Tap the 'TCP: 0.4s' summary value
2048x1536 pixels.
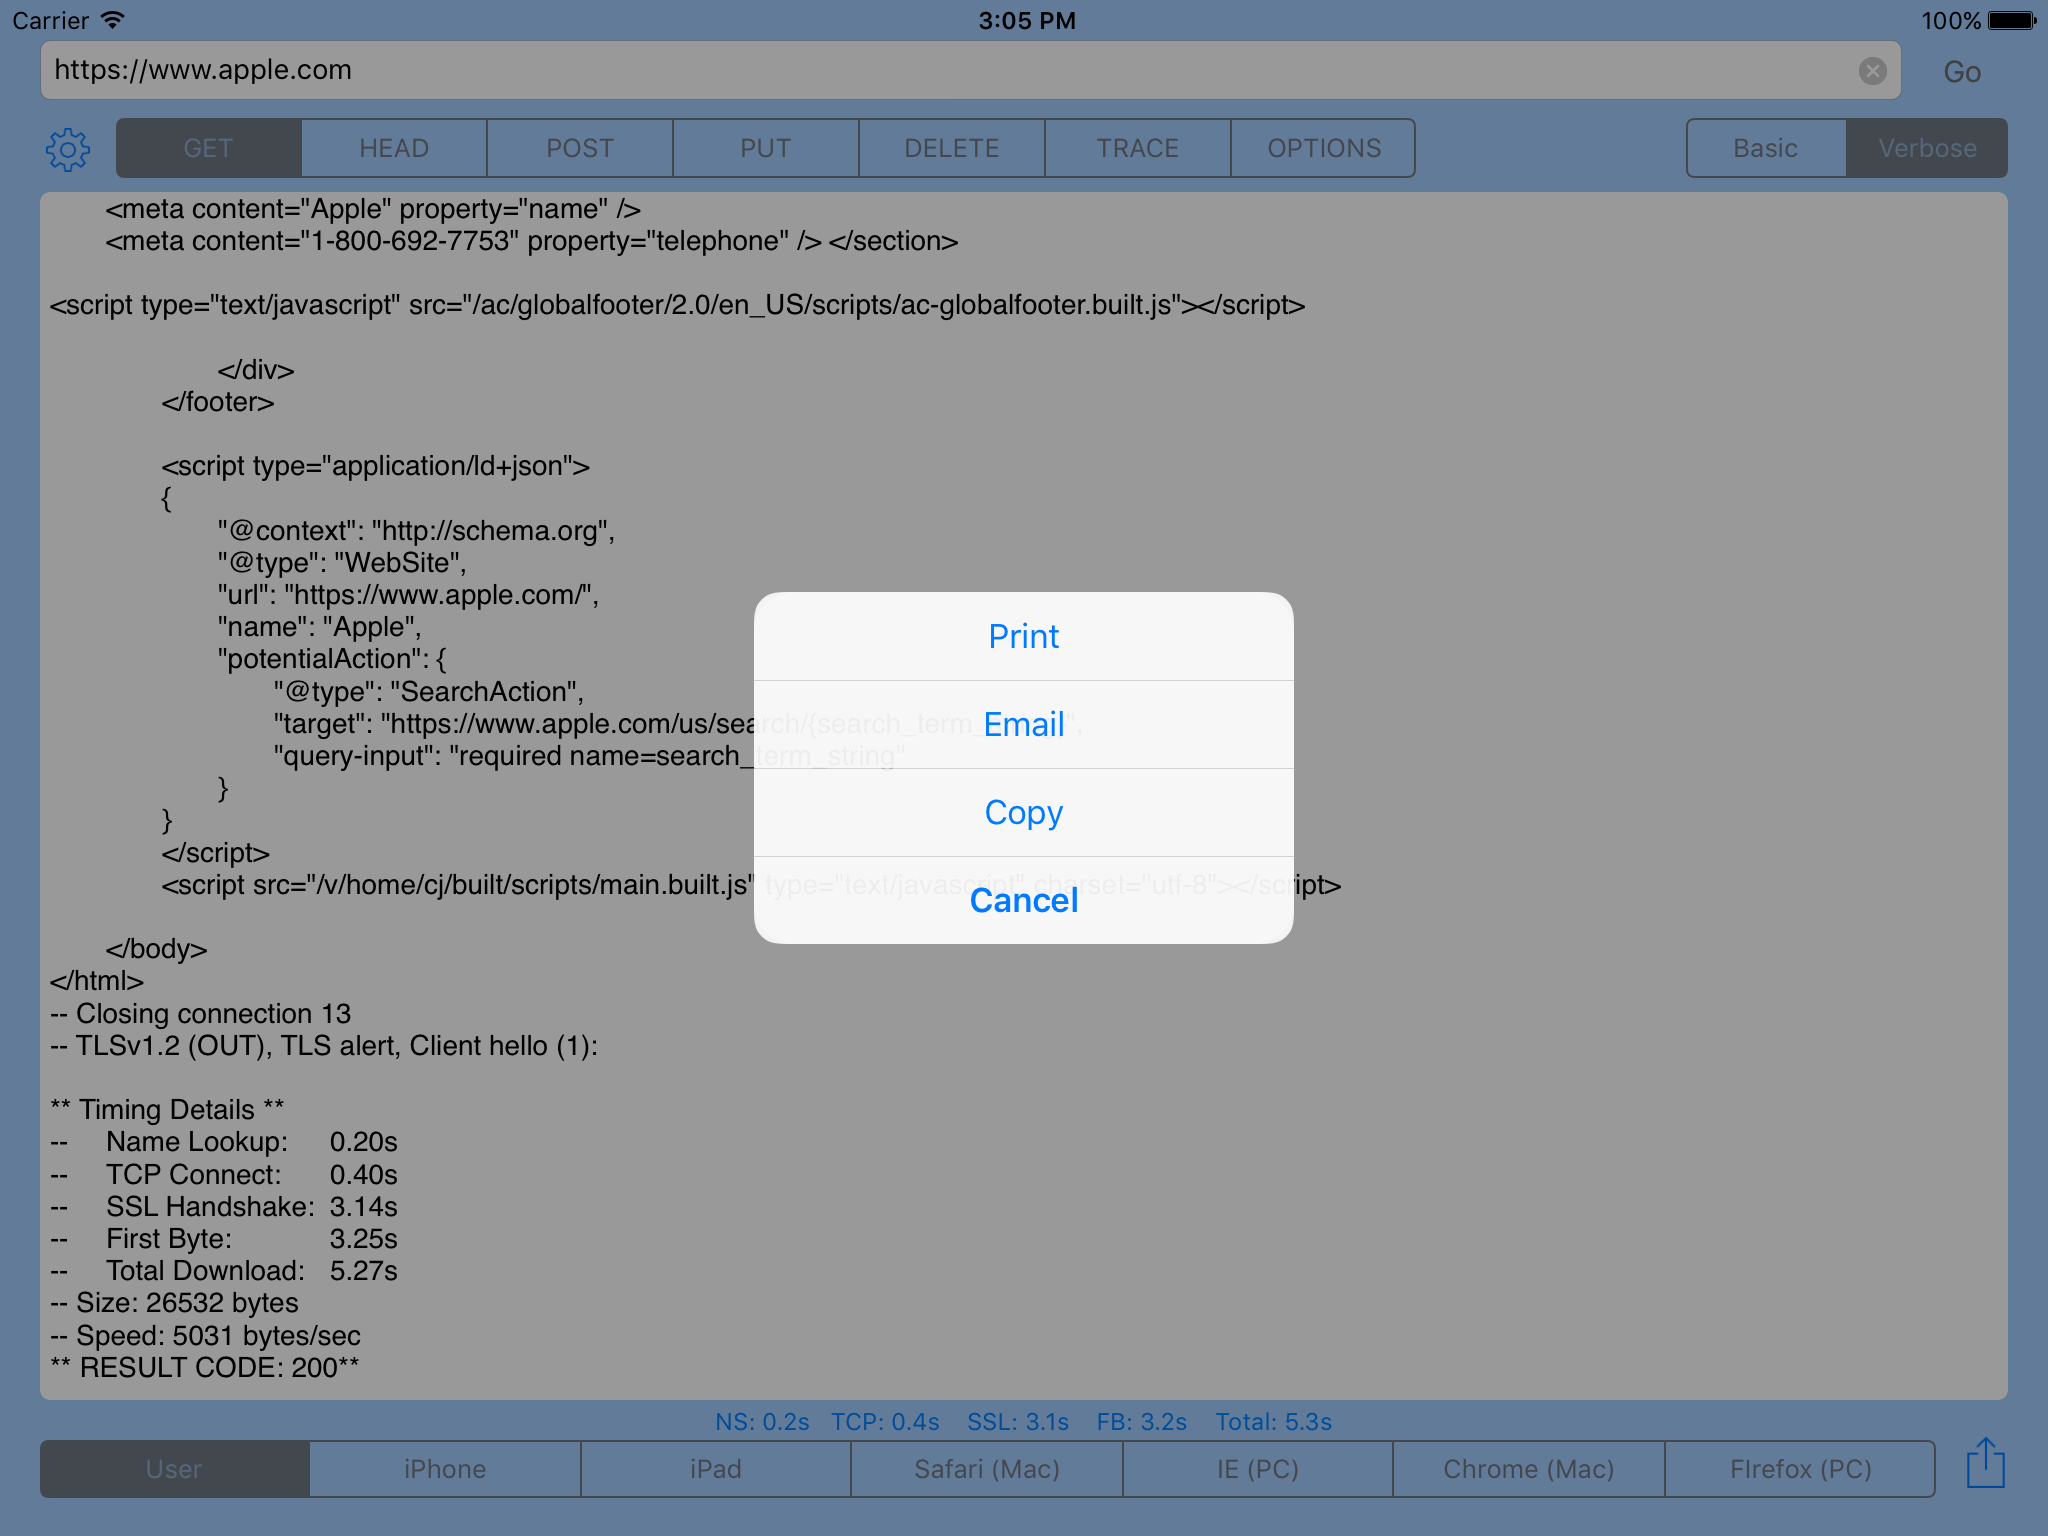(885, 1421)
